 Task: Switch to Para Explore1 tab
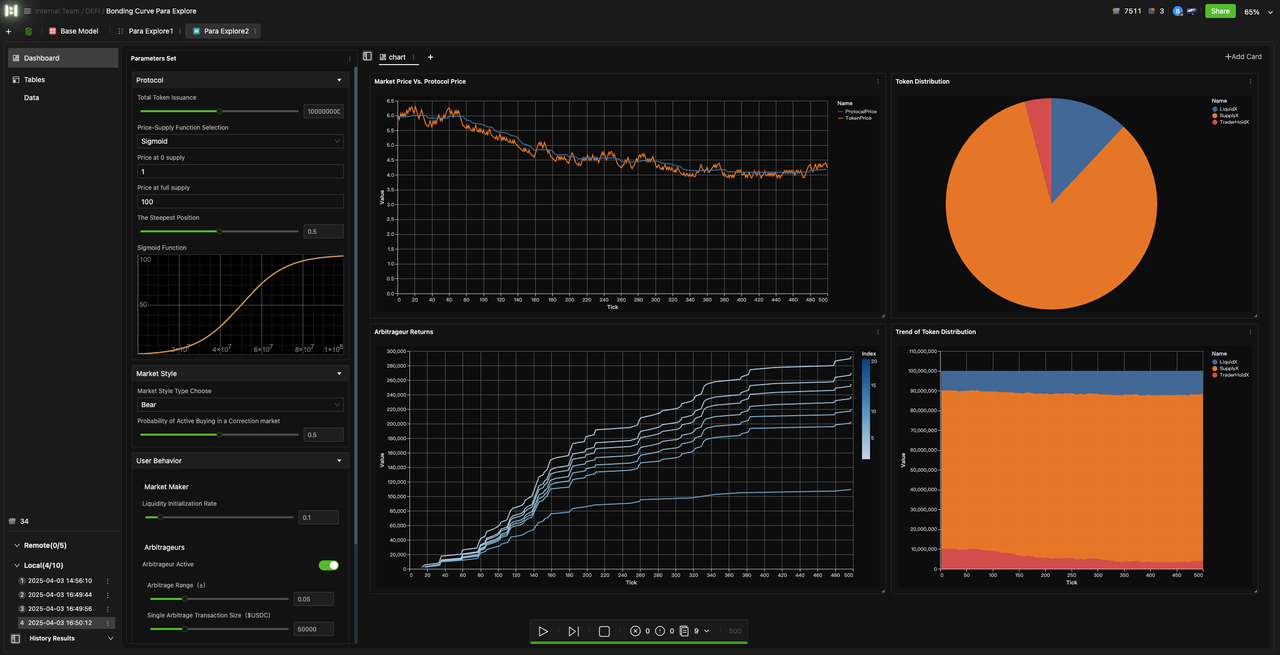point(150,31)
